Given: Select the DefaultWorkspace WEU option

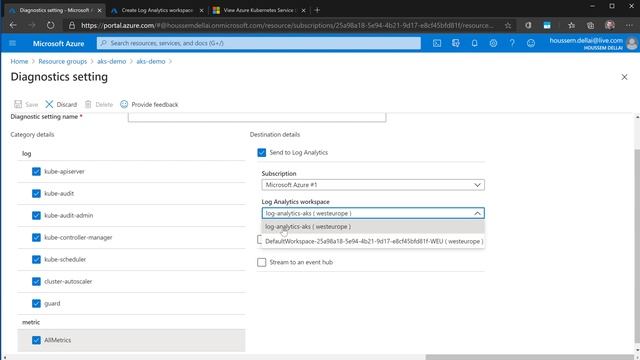Looking at the screenshot, I should 373,241.
